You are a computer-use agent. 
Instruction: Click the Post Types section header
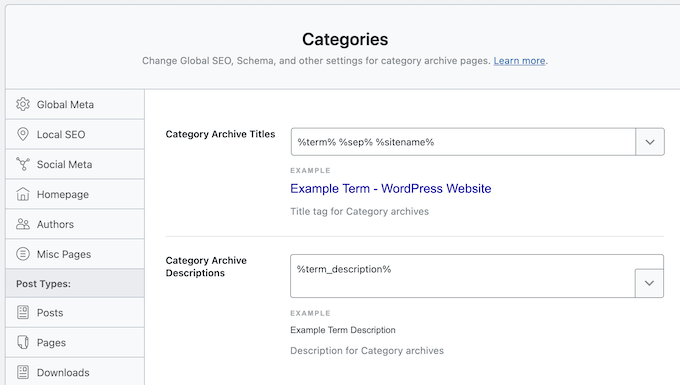click(75, 284)
